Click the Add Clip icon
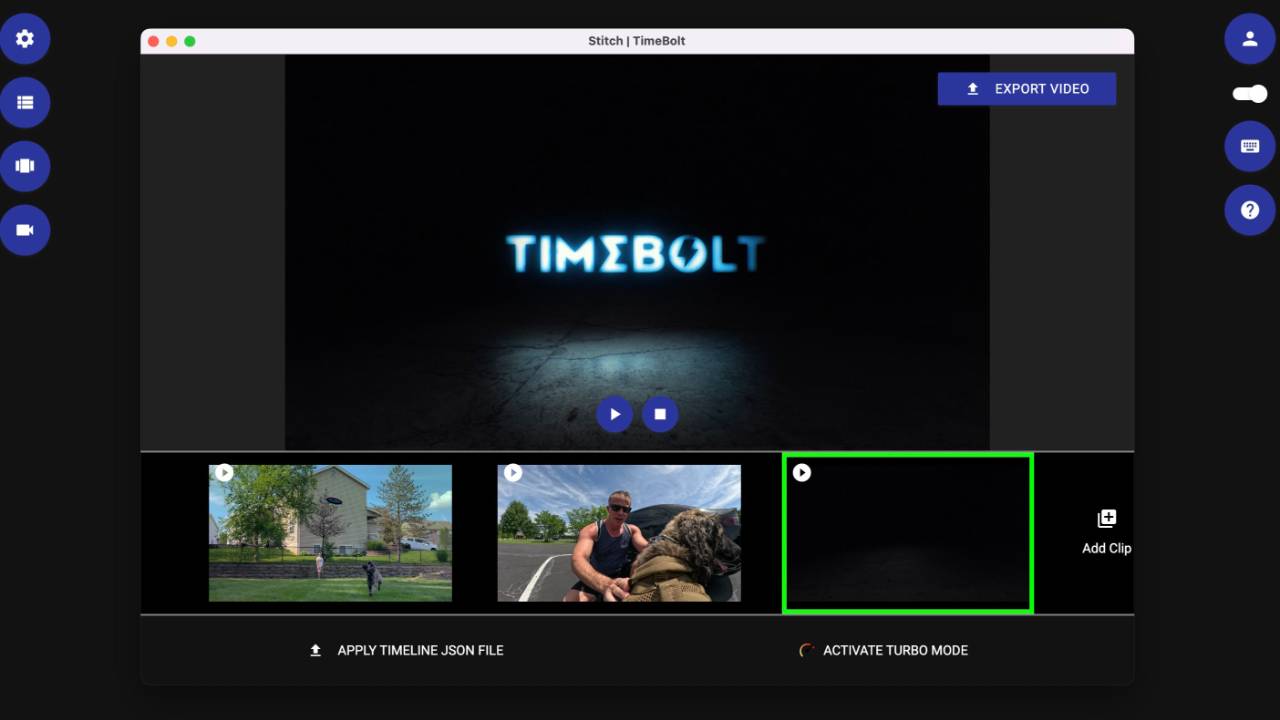The image size is (1280, 720). (1106, 518)
